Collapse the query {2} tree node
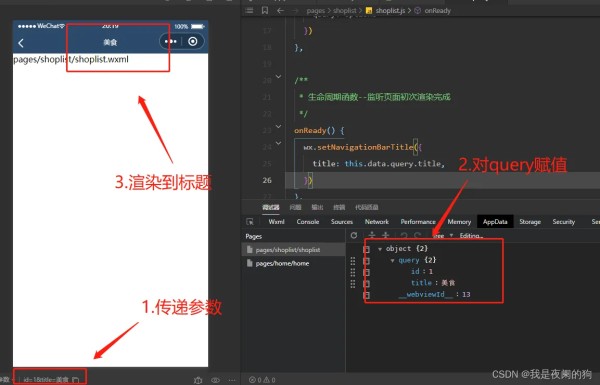Viewport: 600px width, 385px height. 392,261
